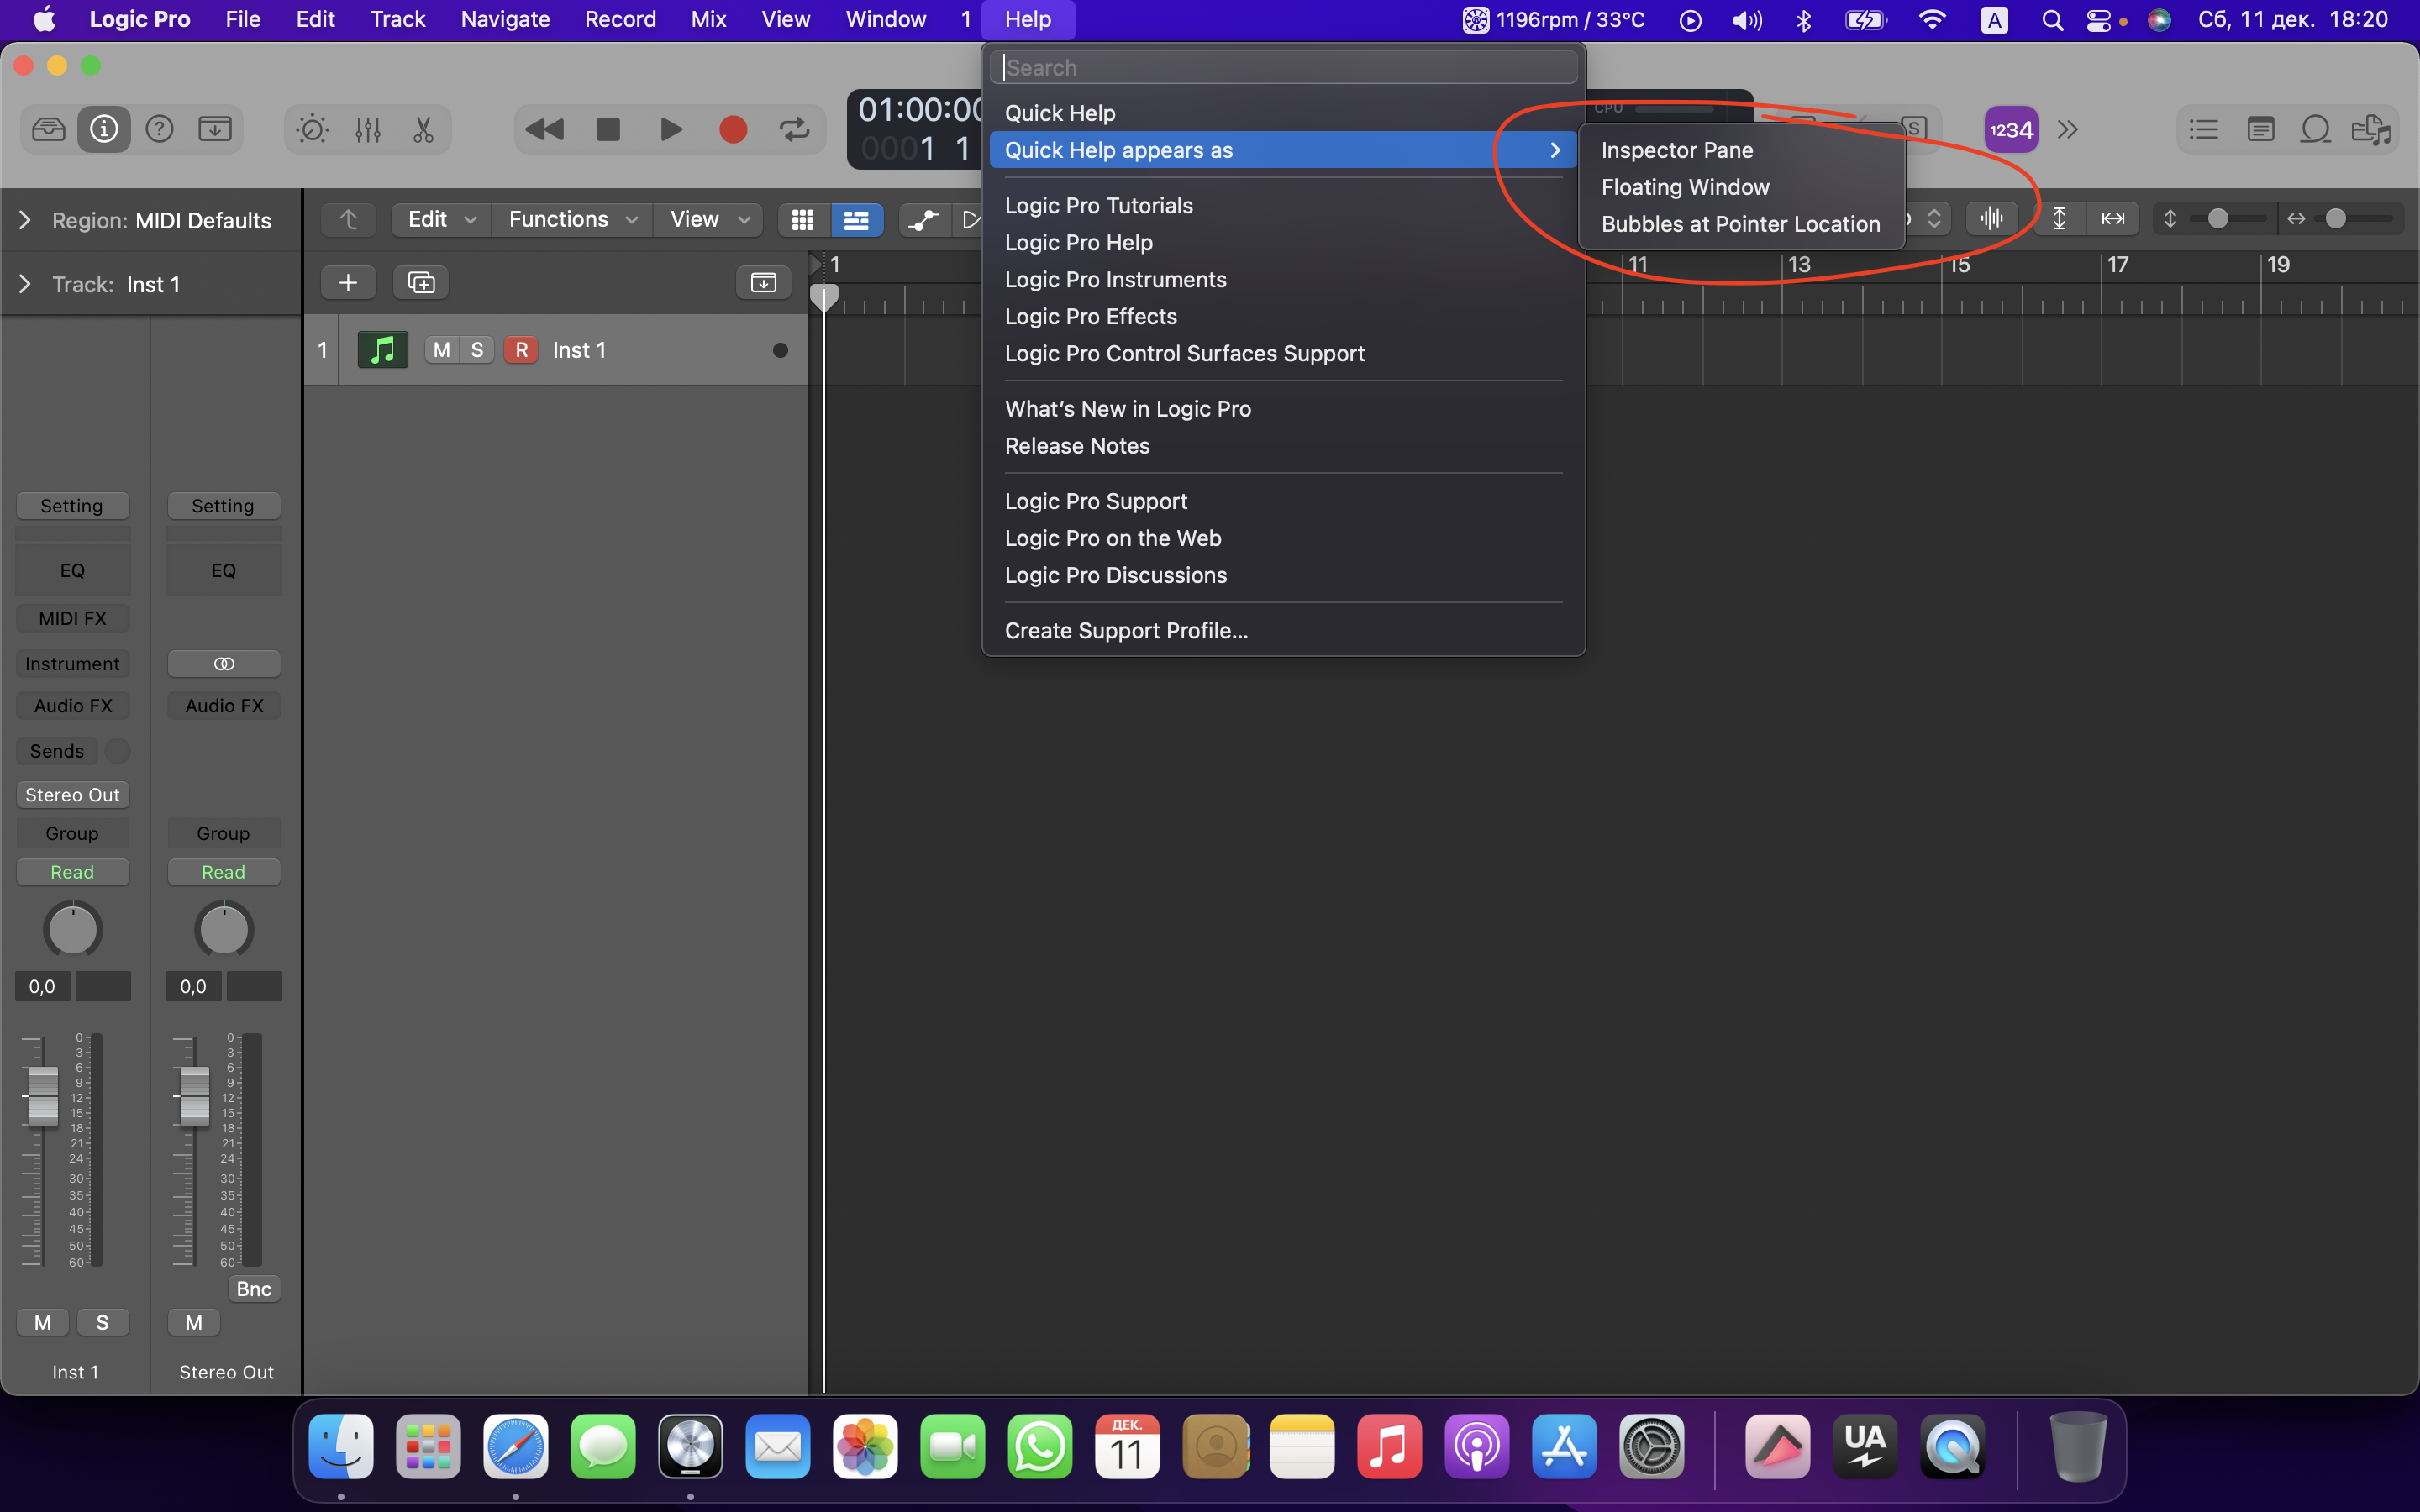Toggle the Cycle loop button
The height and width of the screenshot is (1512, 2420).
794,129
